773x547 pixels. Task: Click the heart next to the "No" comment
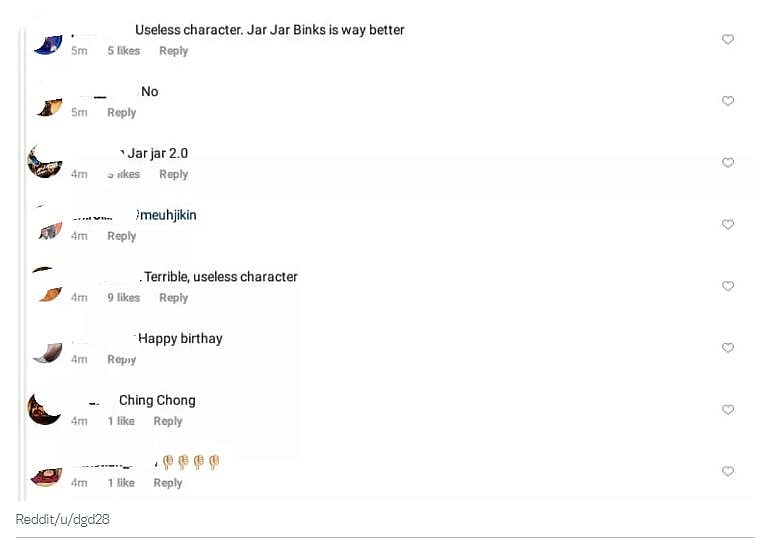[x=728, y=101]
